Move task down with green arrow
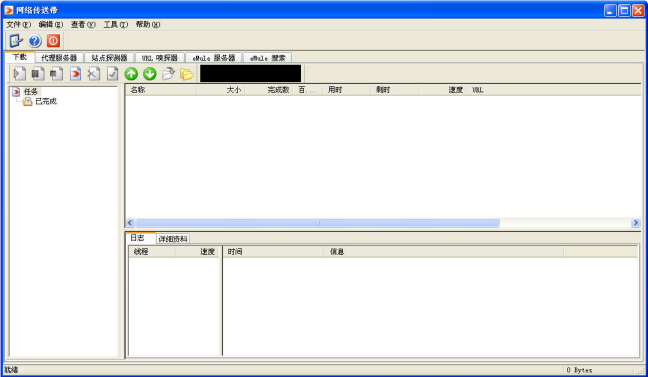Viewport: 648px width, 377px height. click(x=150, y=74)
